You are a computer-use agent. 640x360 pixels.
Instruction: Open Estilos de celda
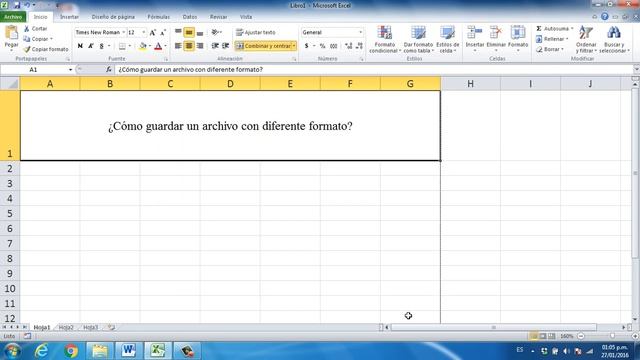click(447, 39)
